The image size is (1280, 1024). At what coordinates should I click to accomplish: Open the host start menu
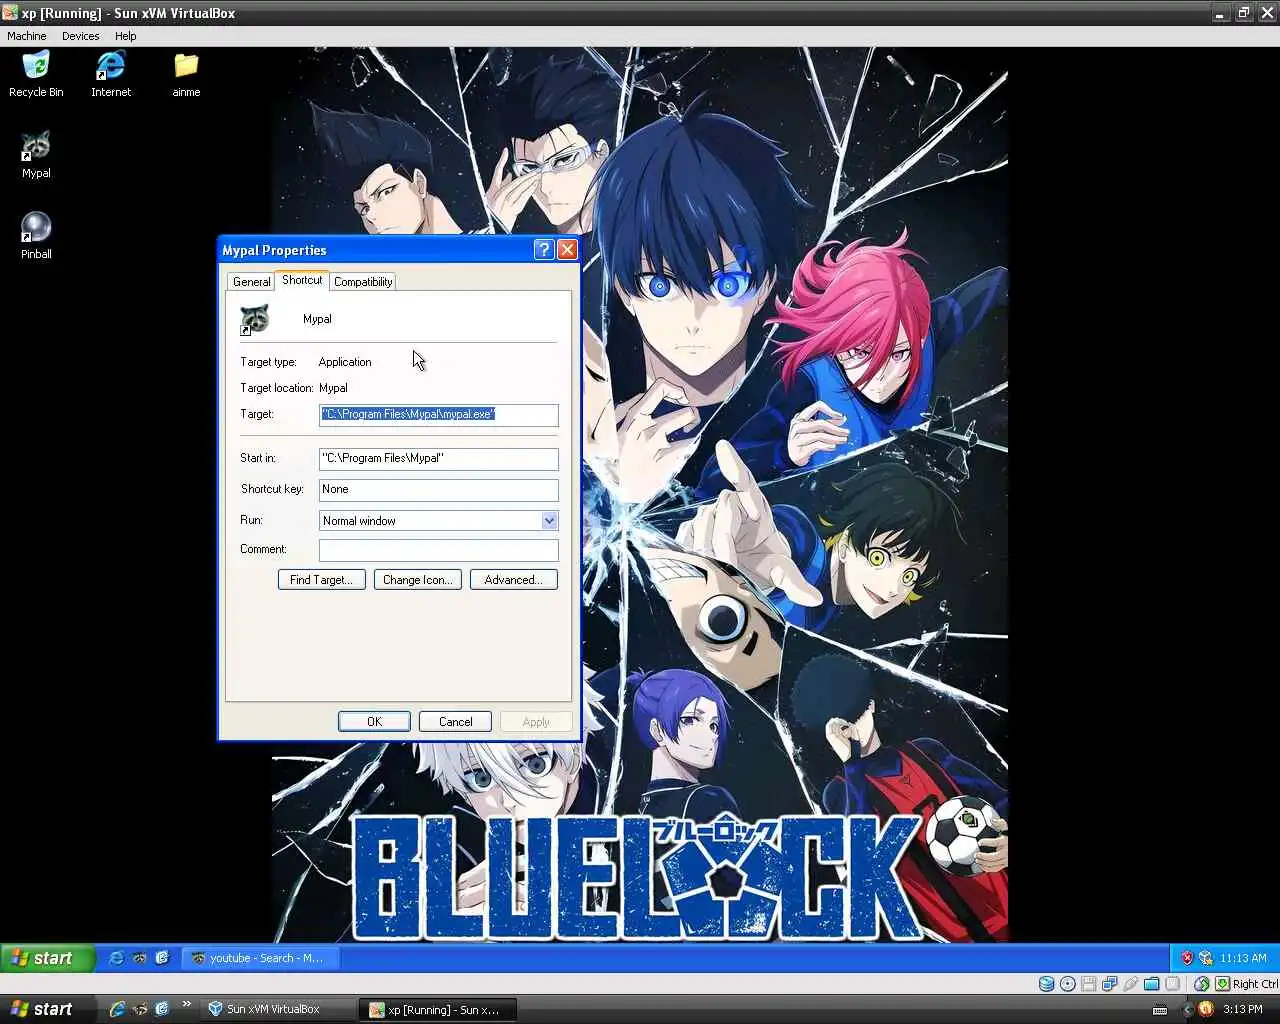click(x=47, y=1009)
